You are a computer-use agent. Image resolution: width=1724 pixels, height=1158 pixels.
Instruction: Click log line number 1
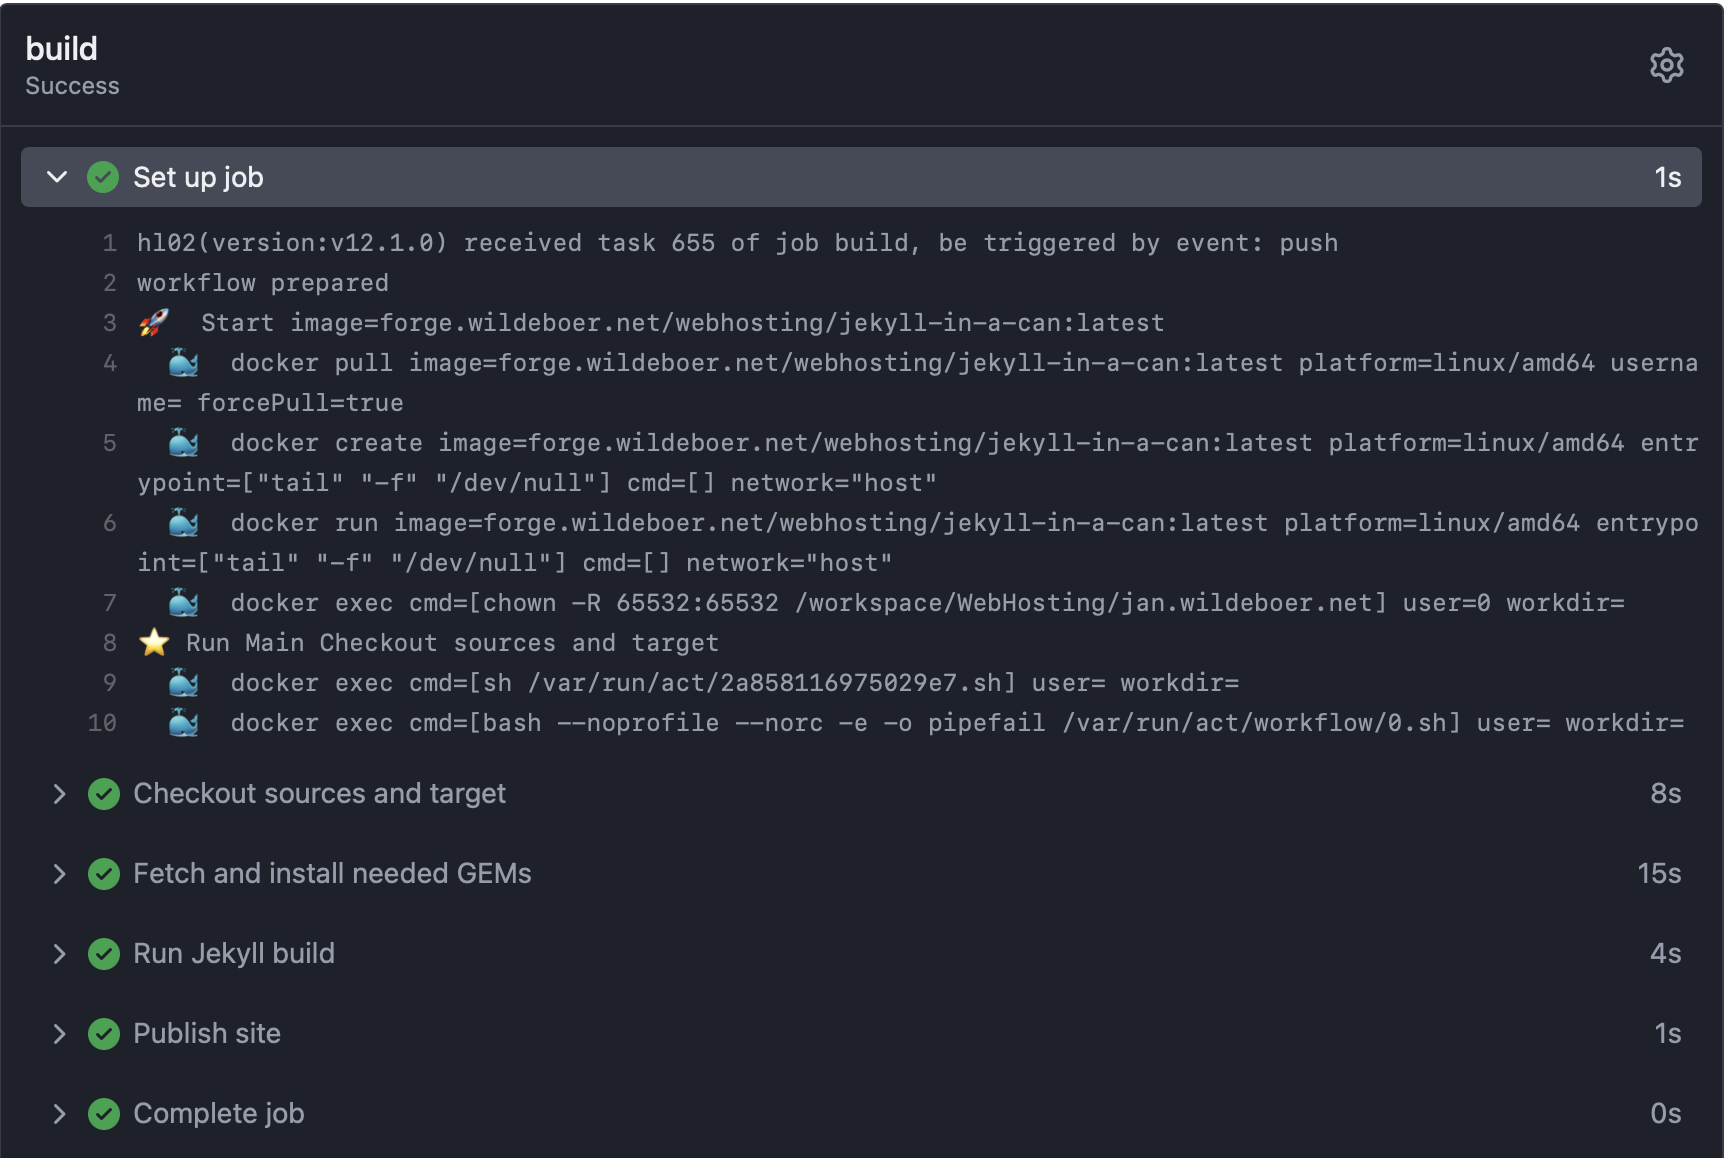pos(109,243)
